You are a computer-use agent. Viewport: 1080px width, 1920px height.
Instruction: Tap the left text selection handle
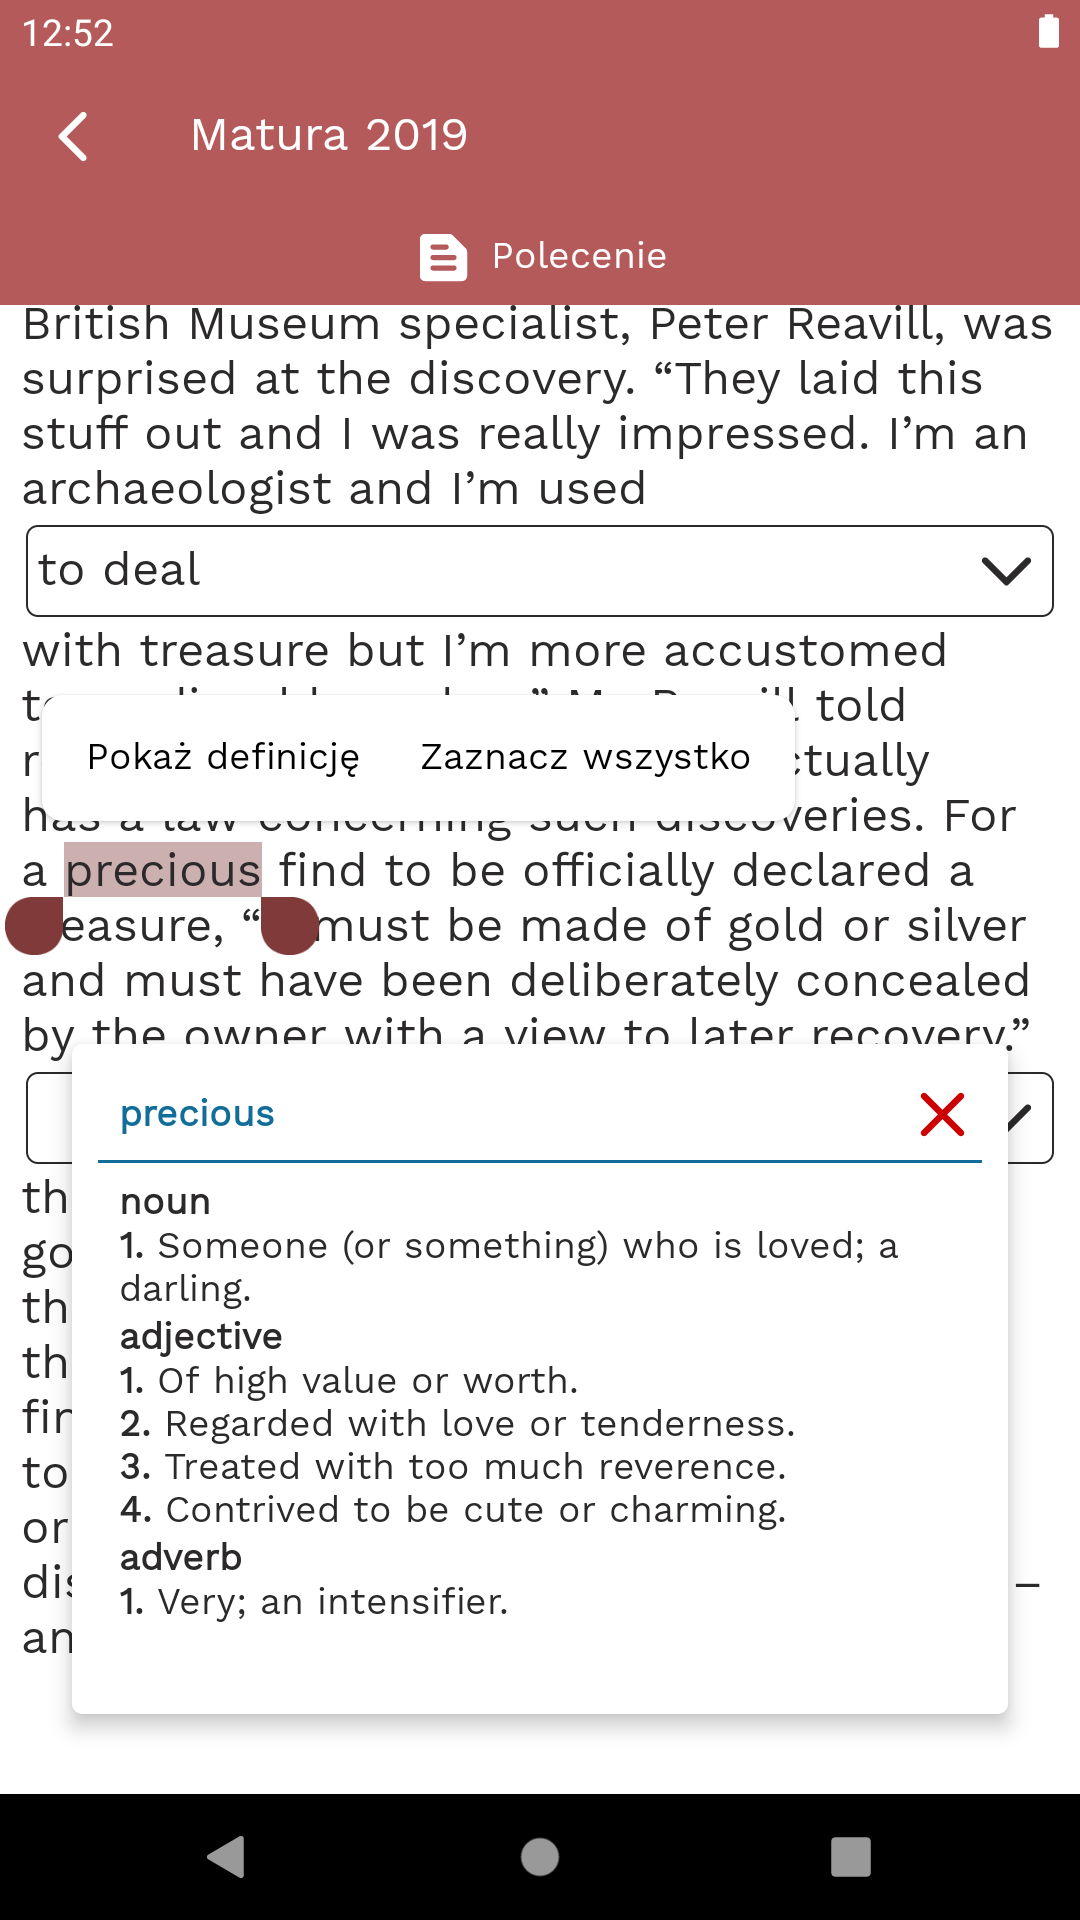click(35, 925)
